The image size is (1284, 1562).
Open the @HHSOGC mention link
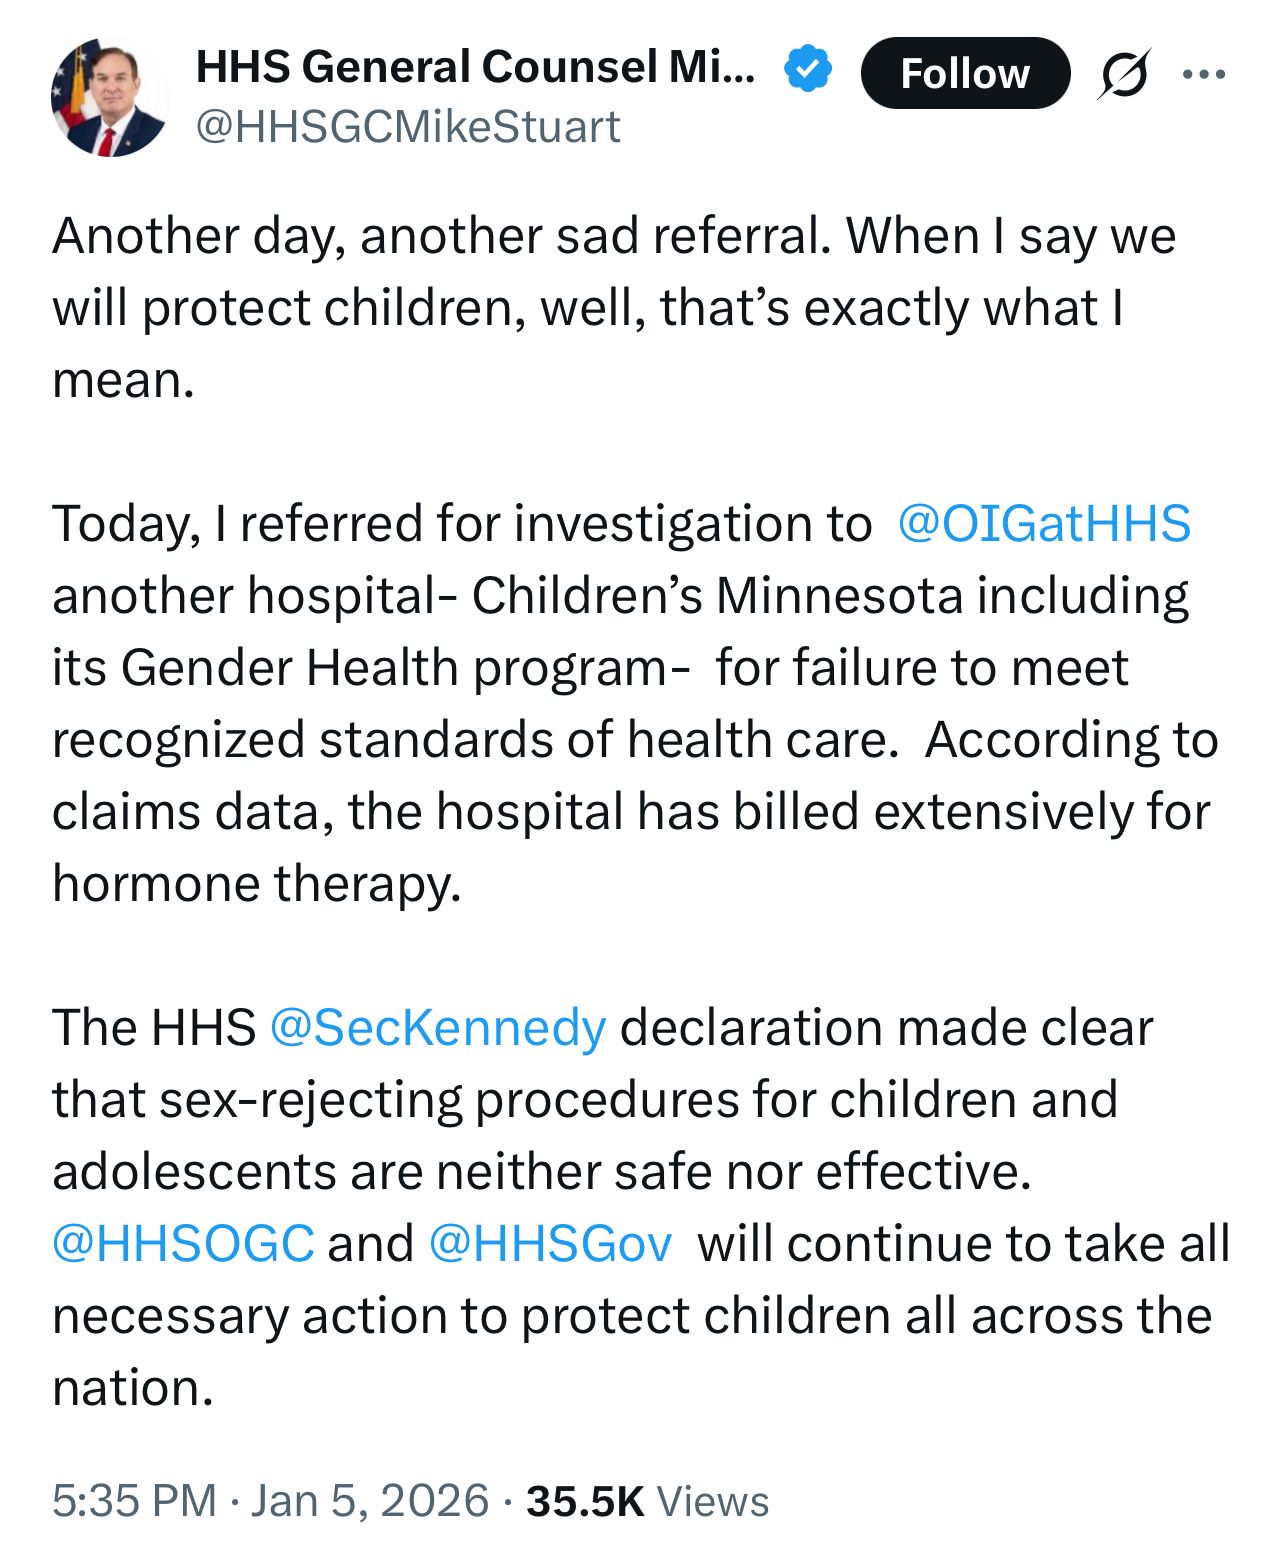pos(183,1244)
